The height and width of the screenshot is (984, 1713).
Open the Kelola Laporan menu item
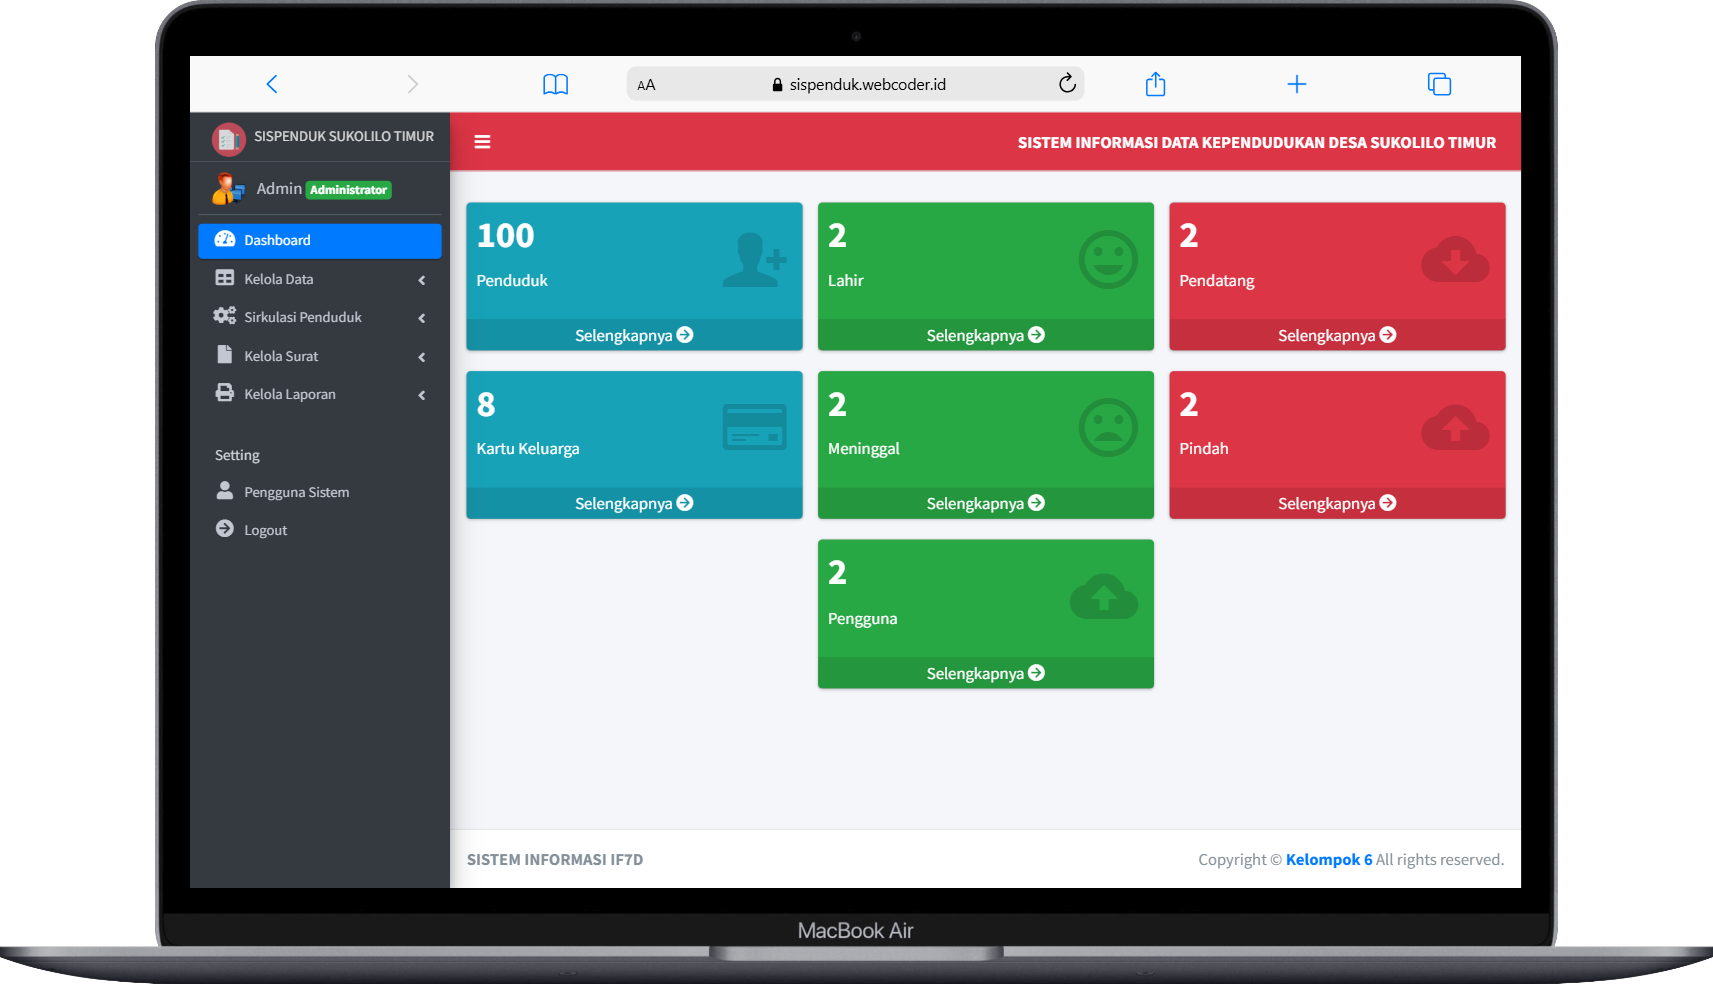[x=320, y=394]
